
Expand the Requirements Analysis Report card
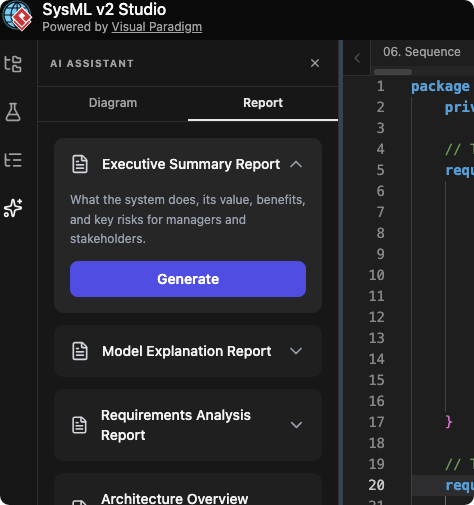296,425
